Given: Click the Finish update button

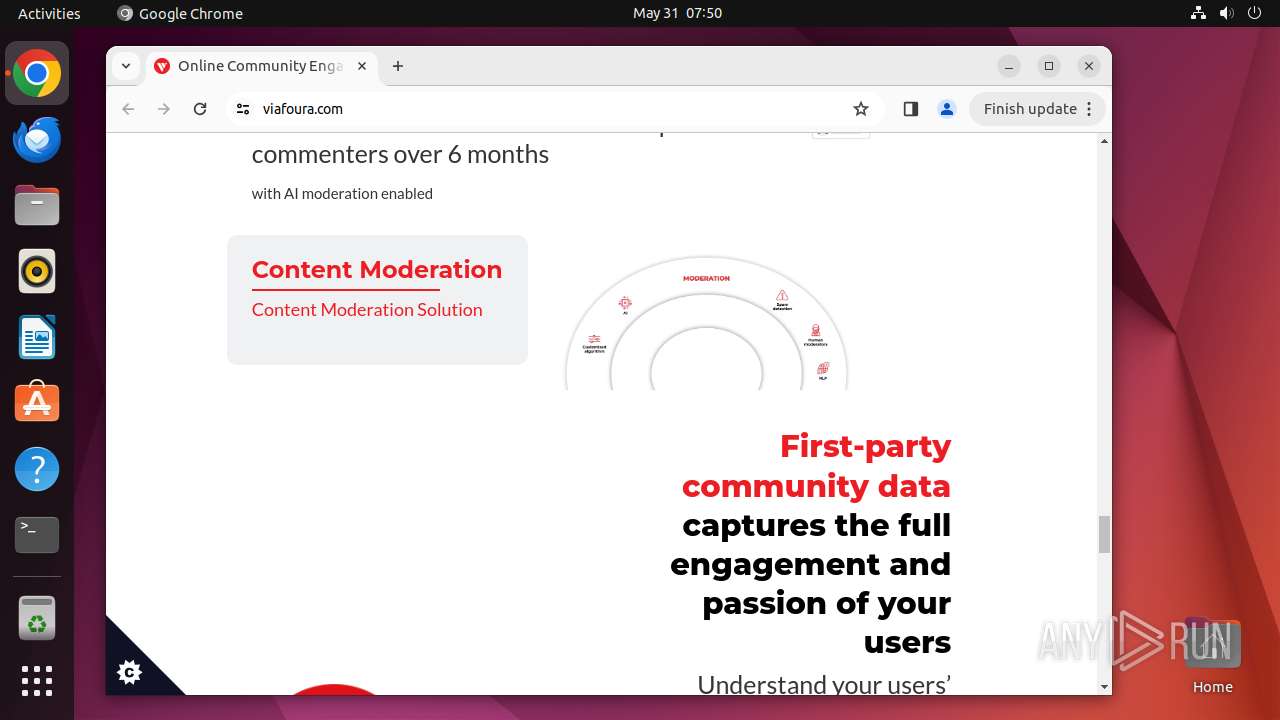Looking at the screenshot, I should click(1037, 109).
